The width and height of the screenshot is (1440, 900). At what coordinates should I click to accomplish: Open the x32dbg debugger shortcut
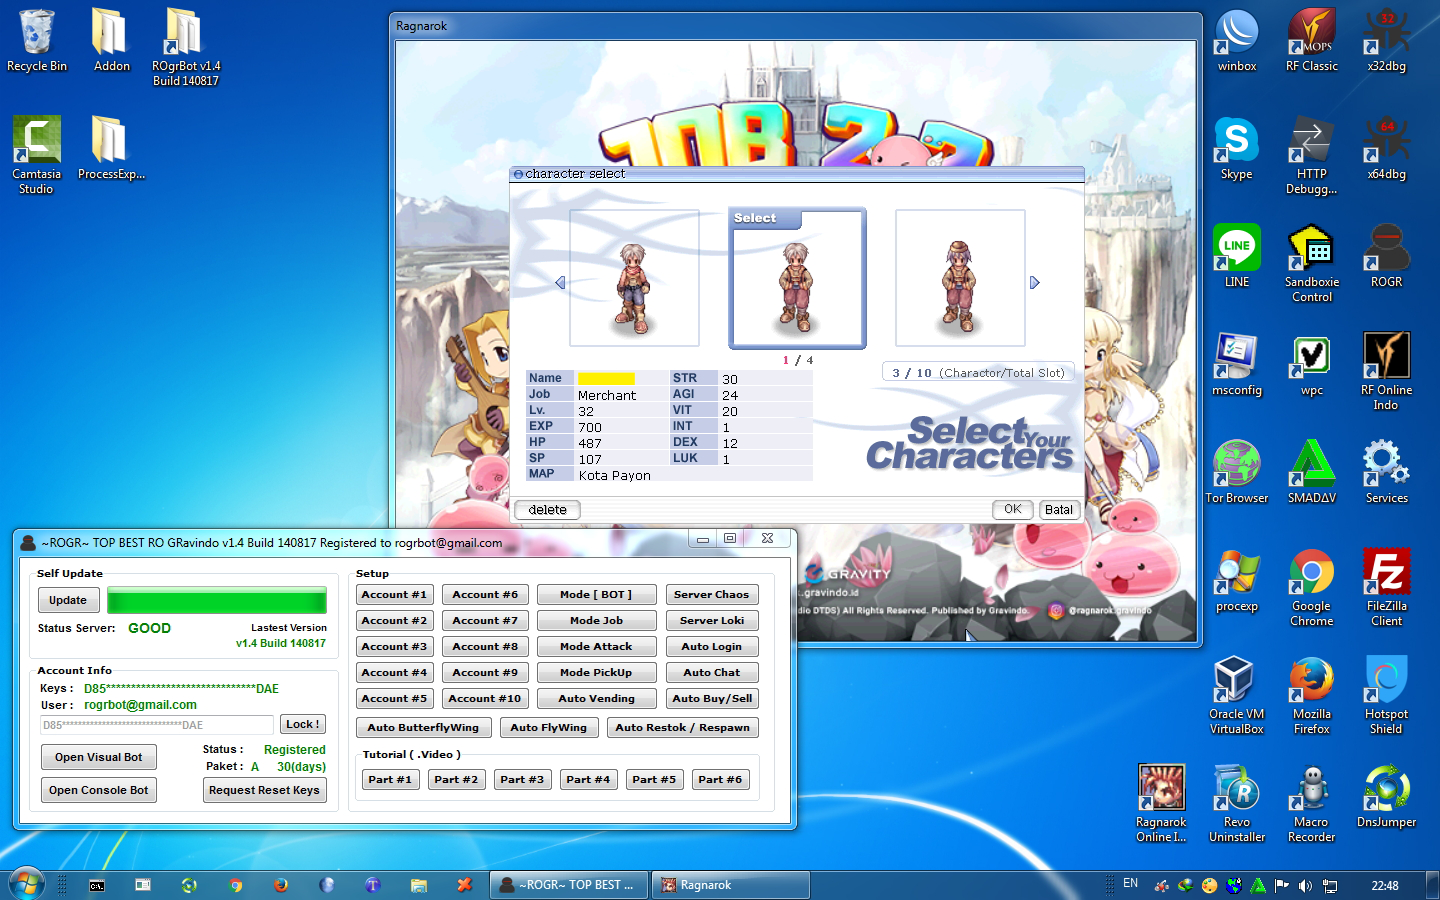click(1387, 41)
